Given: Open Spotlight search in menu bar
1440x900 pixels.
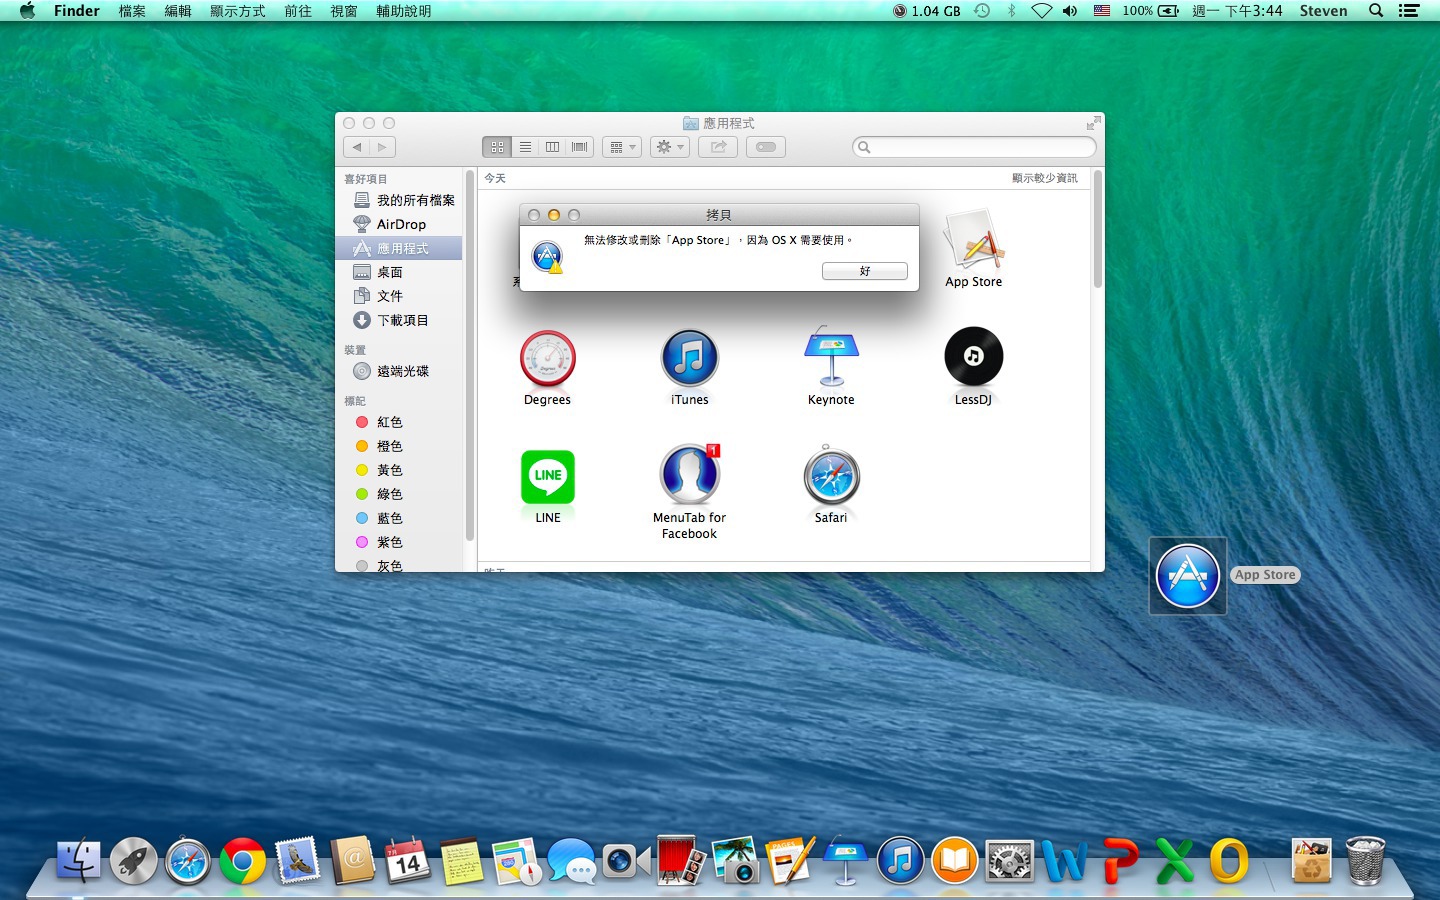Looking at the screenshot, I should (1376, 11).
